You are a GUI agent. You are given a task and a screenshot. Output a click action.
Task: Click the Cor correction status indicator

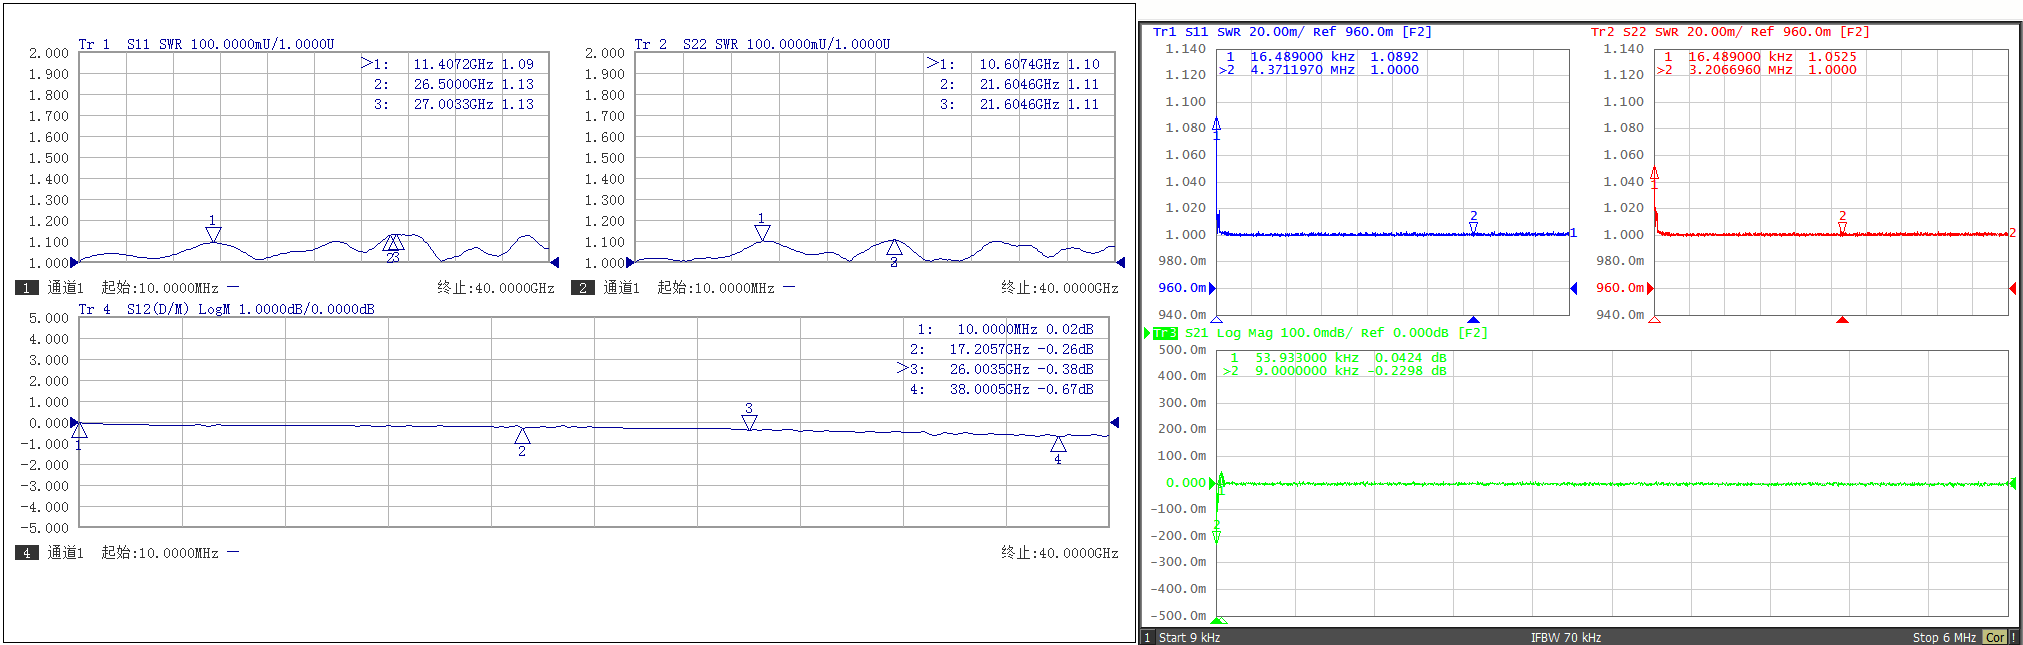tap(1995, 637)
